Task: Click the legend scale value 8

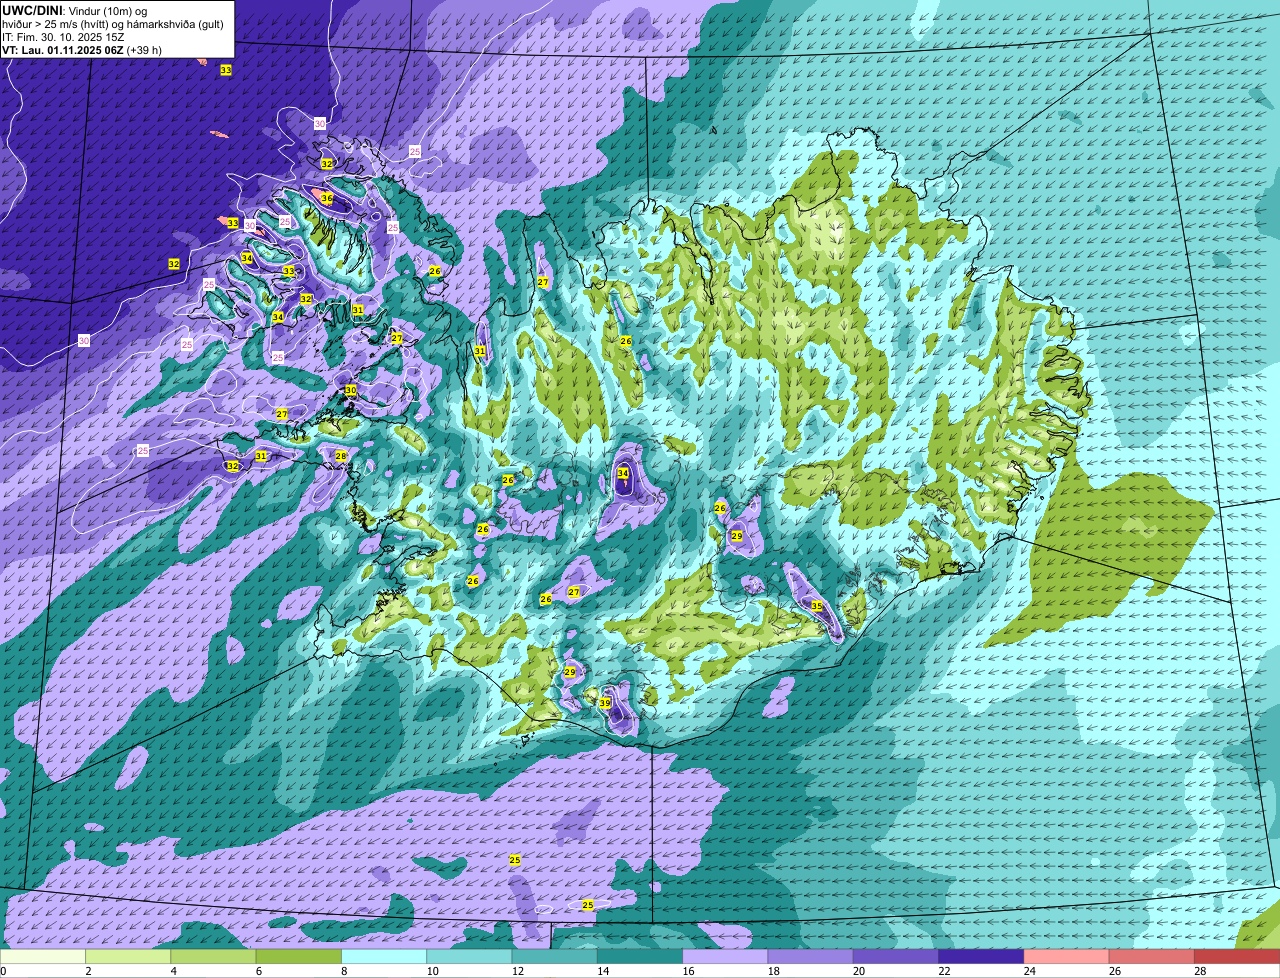Action: tap(343, 971)
